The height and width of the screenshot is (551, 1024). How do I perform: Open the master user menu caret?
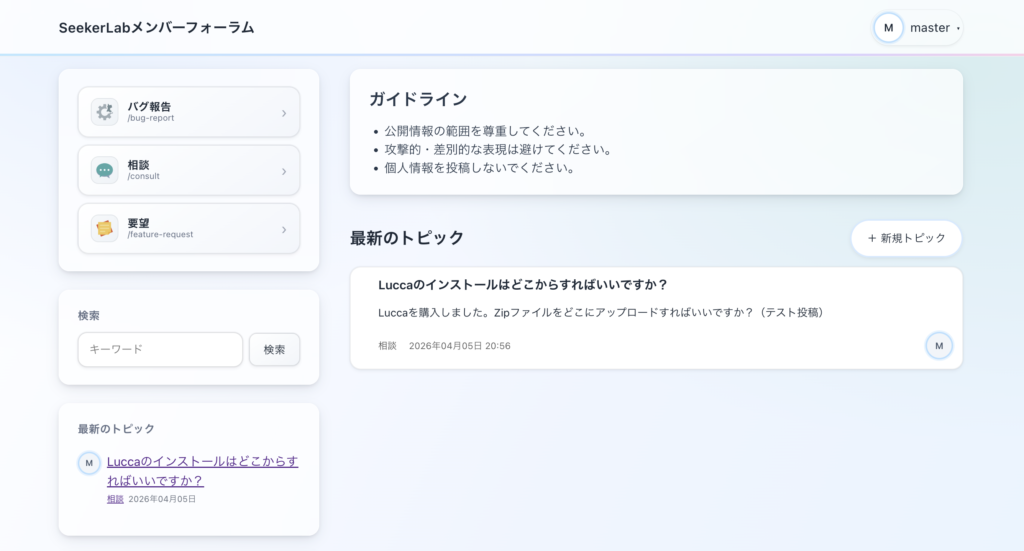[x=958, y=29]
